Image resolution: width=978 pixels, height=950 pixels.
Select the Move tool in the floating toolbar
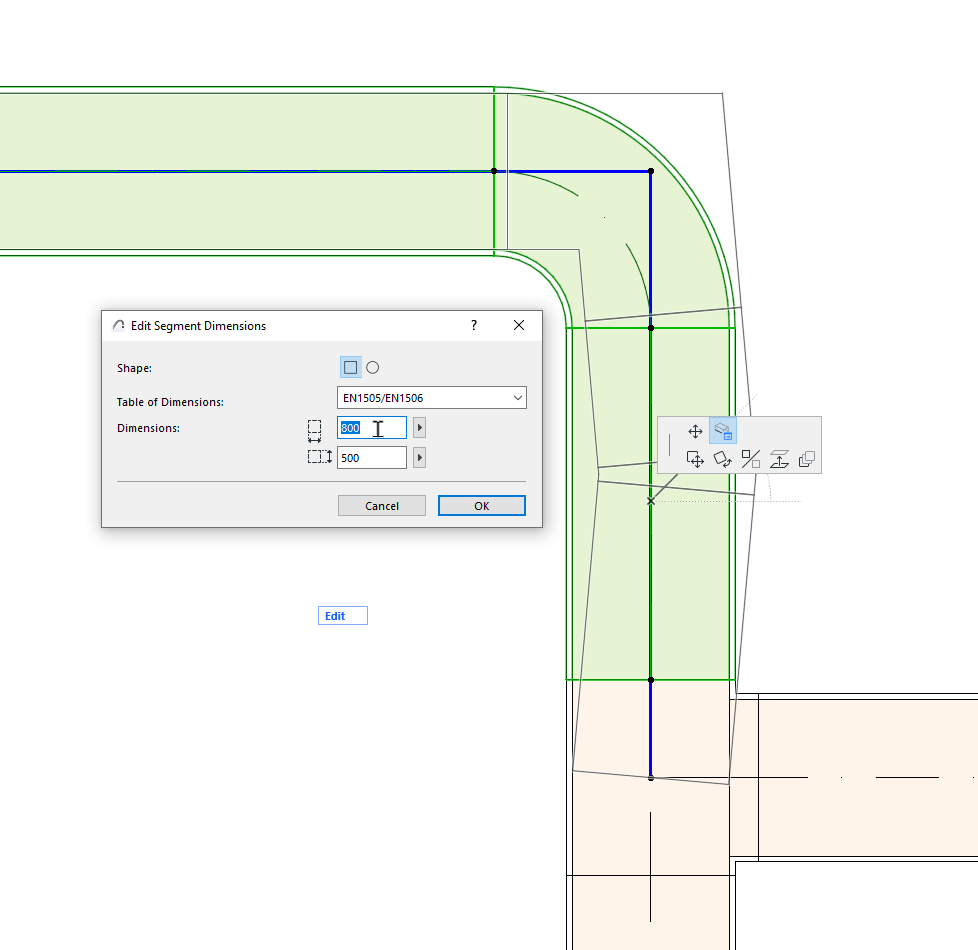tap(695, 431)
